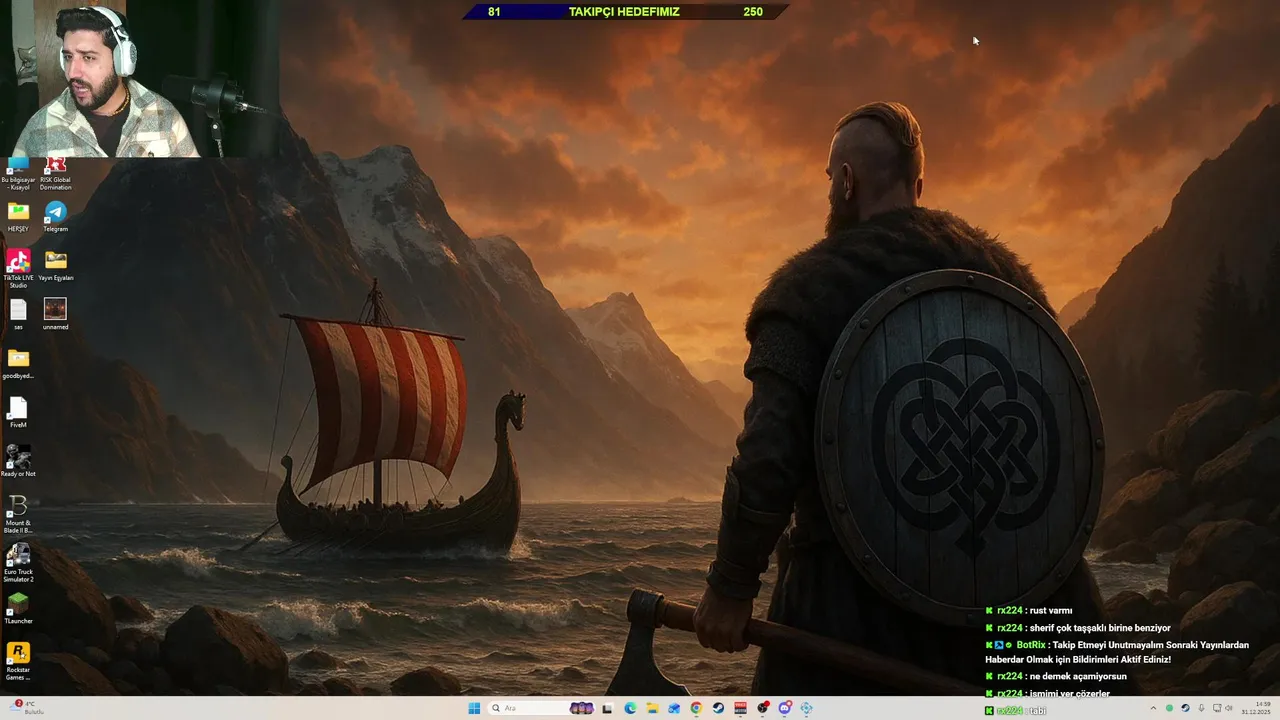Click the microphone tray icon
The height and width of the screenshot is (720, 1280).
[x=1201, y=708]
